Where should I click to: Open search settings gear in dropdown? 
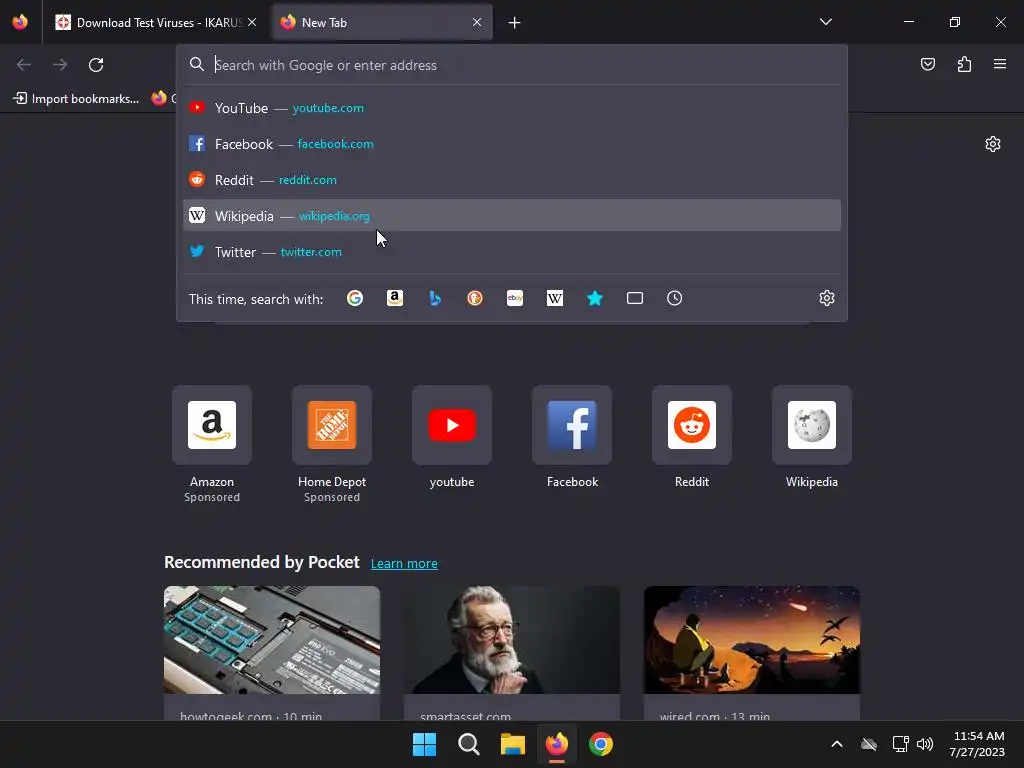[827, 298]
